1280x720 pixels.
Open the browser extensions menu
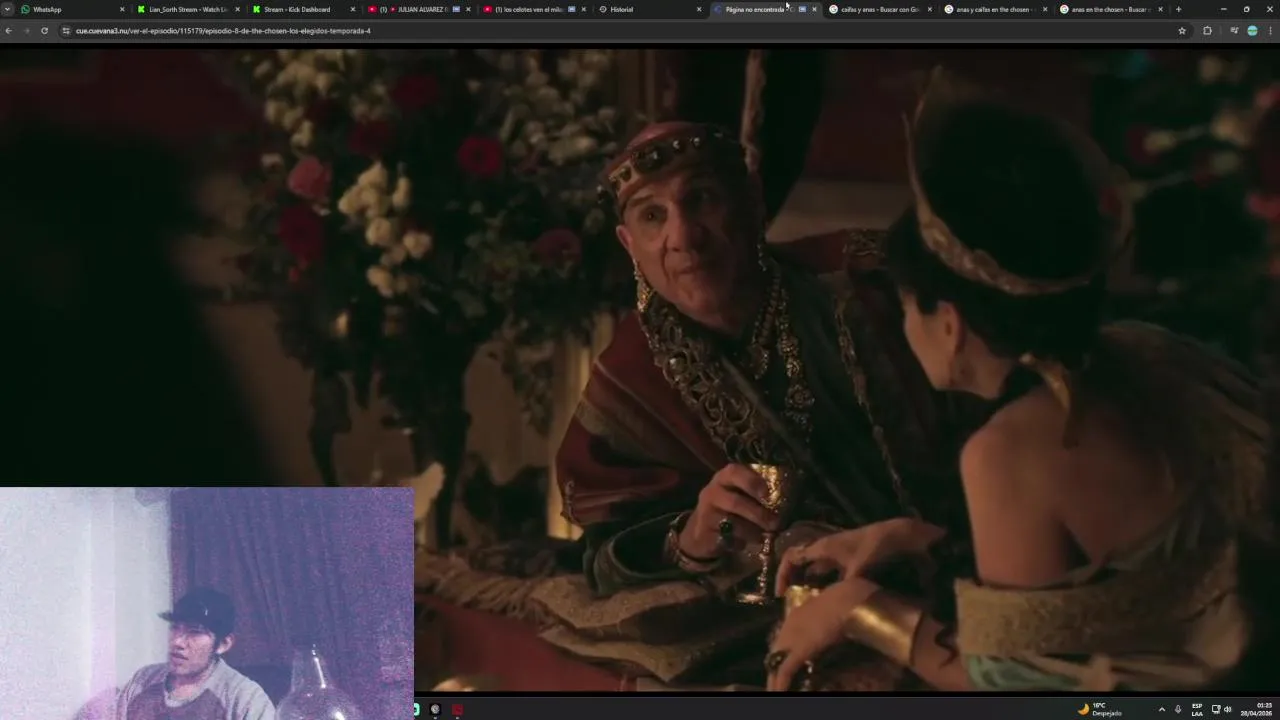coord(1207,31)
